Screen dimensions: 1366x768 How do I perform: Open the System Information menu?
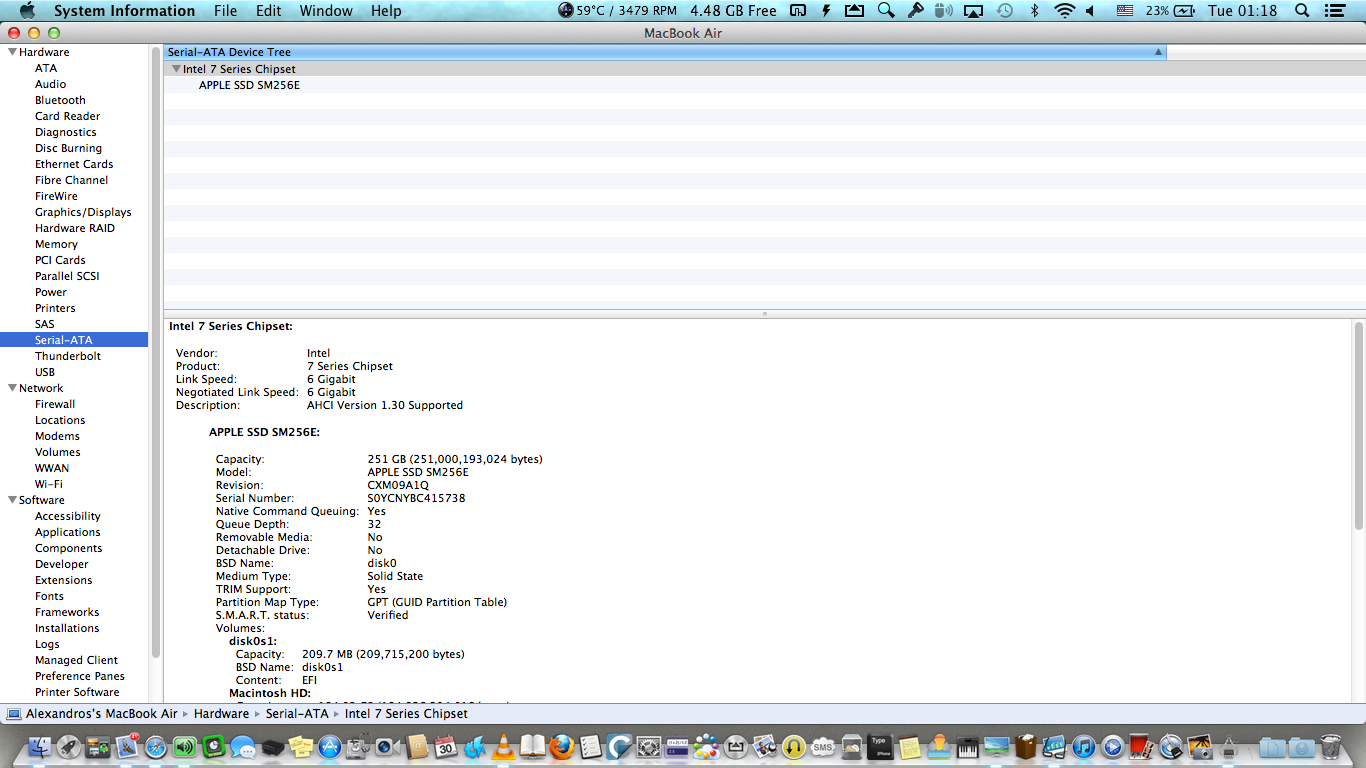pyautogui.click(x=124, y=11)
